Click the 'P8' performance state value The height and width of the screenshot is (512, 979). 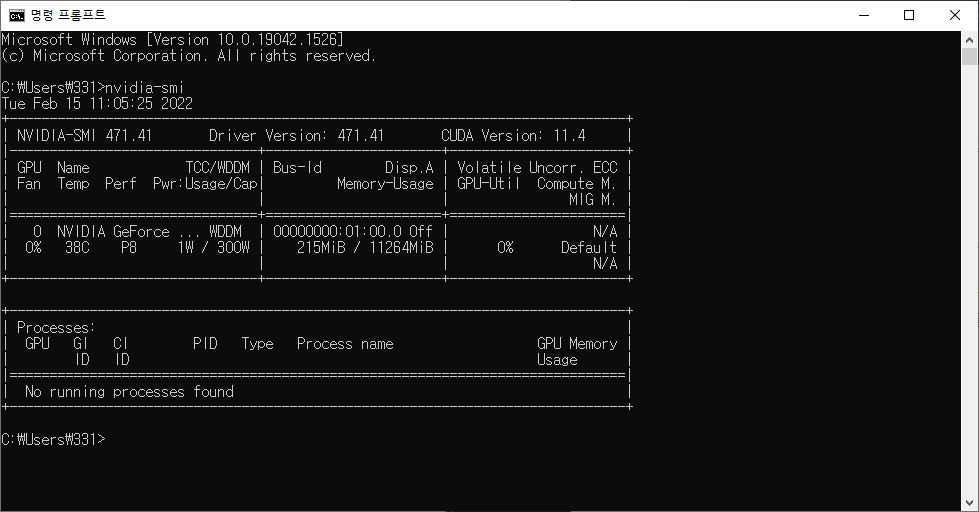point(129,248)
